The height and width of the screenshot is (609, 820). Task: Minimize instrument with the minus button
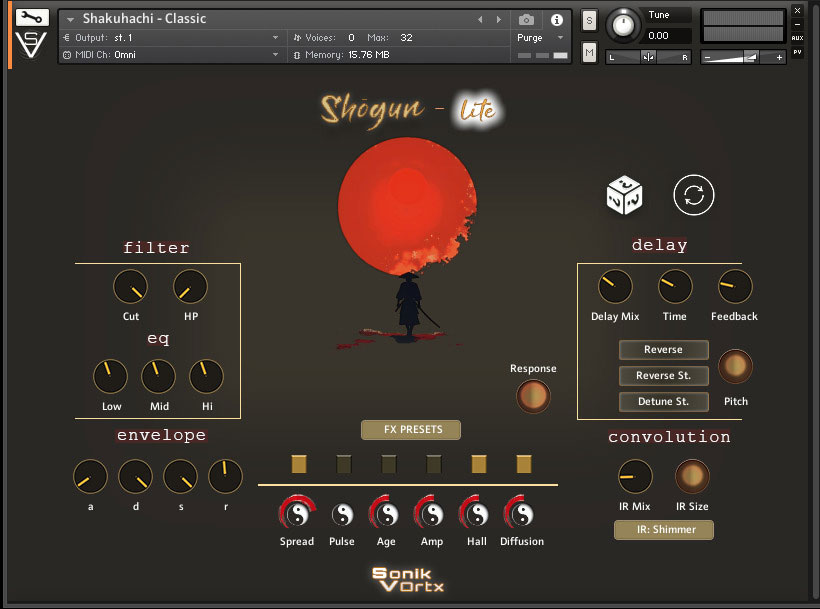point(797,25)
